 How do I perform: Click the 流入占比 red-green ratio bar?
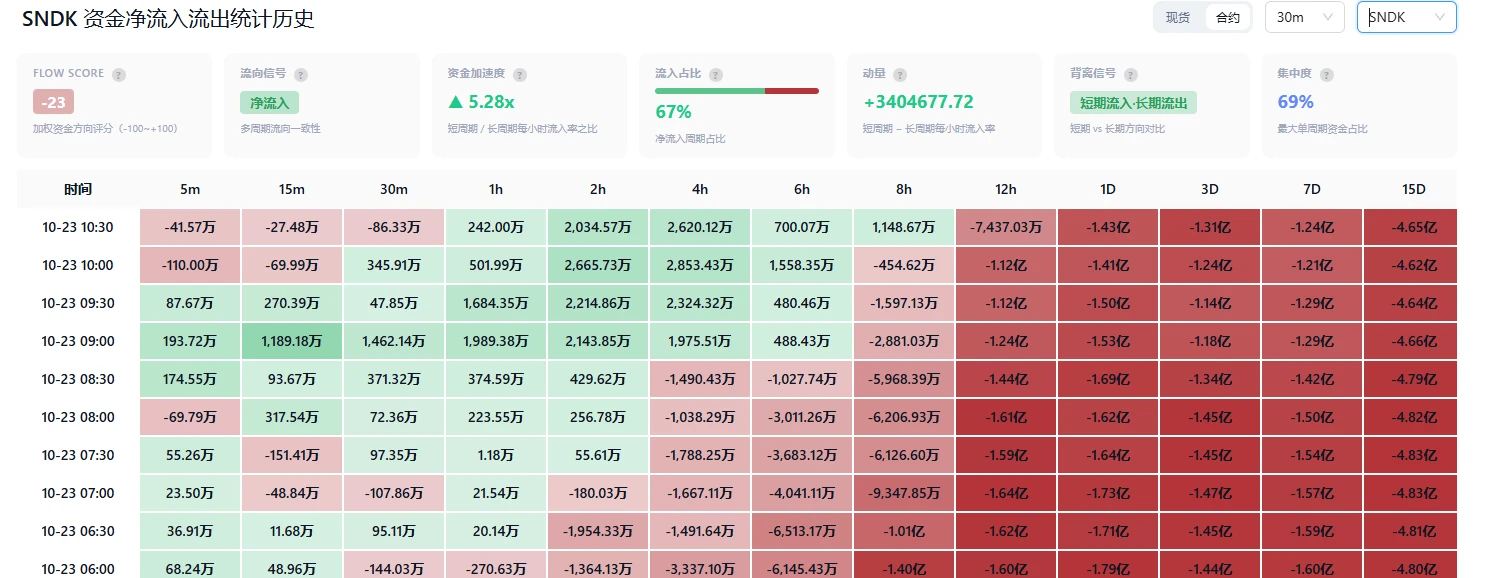[x=737, y=91]
